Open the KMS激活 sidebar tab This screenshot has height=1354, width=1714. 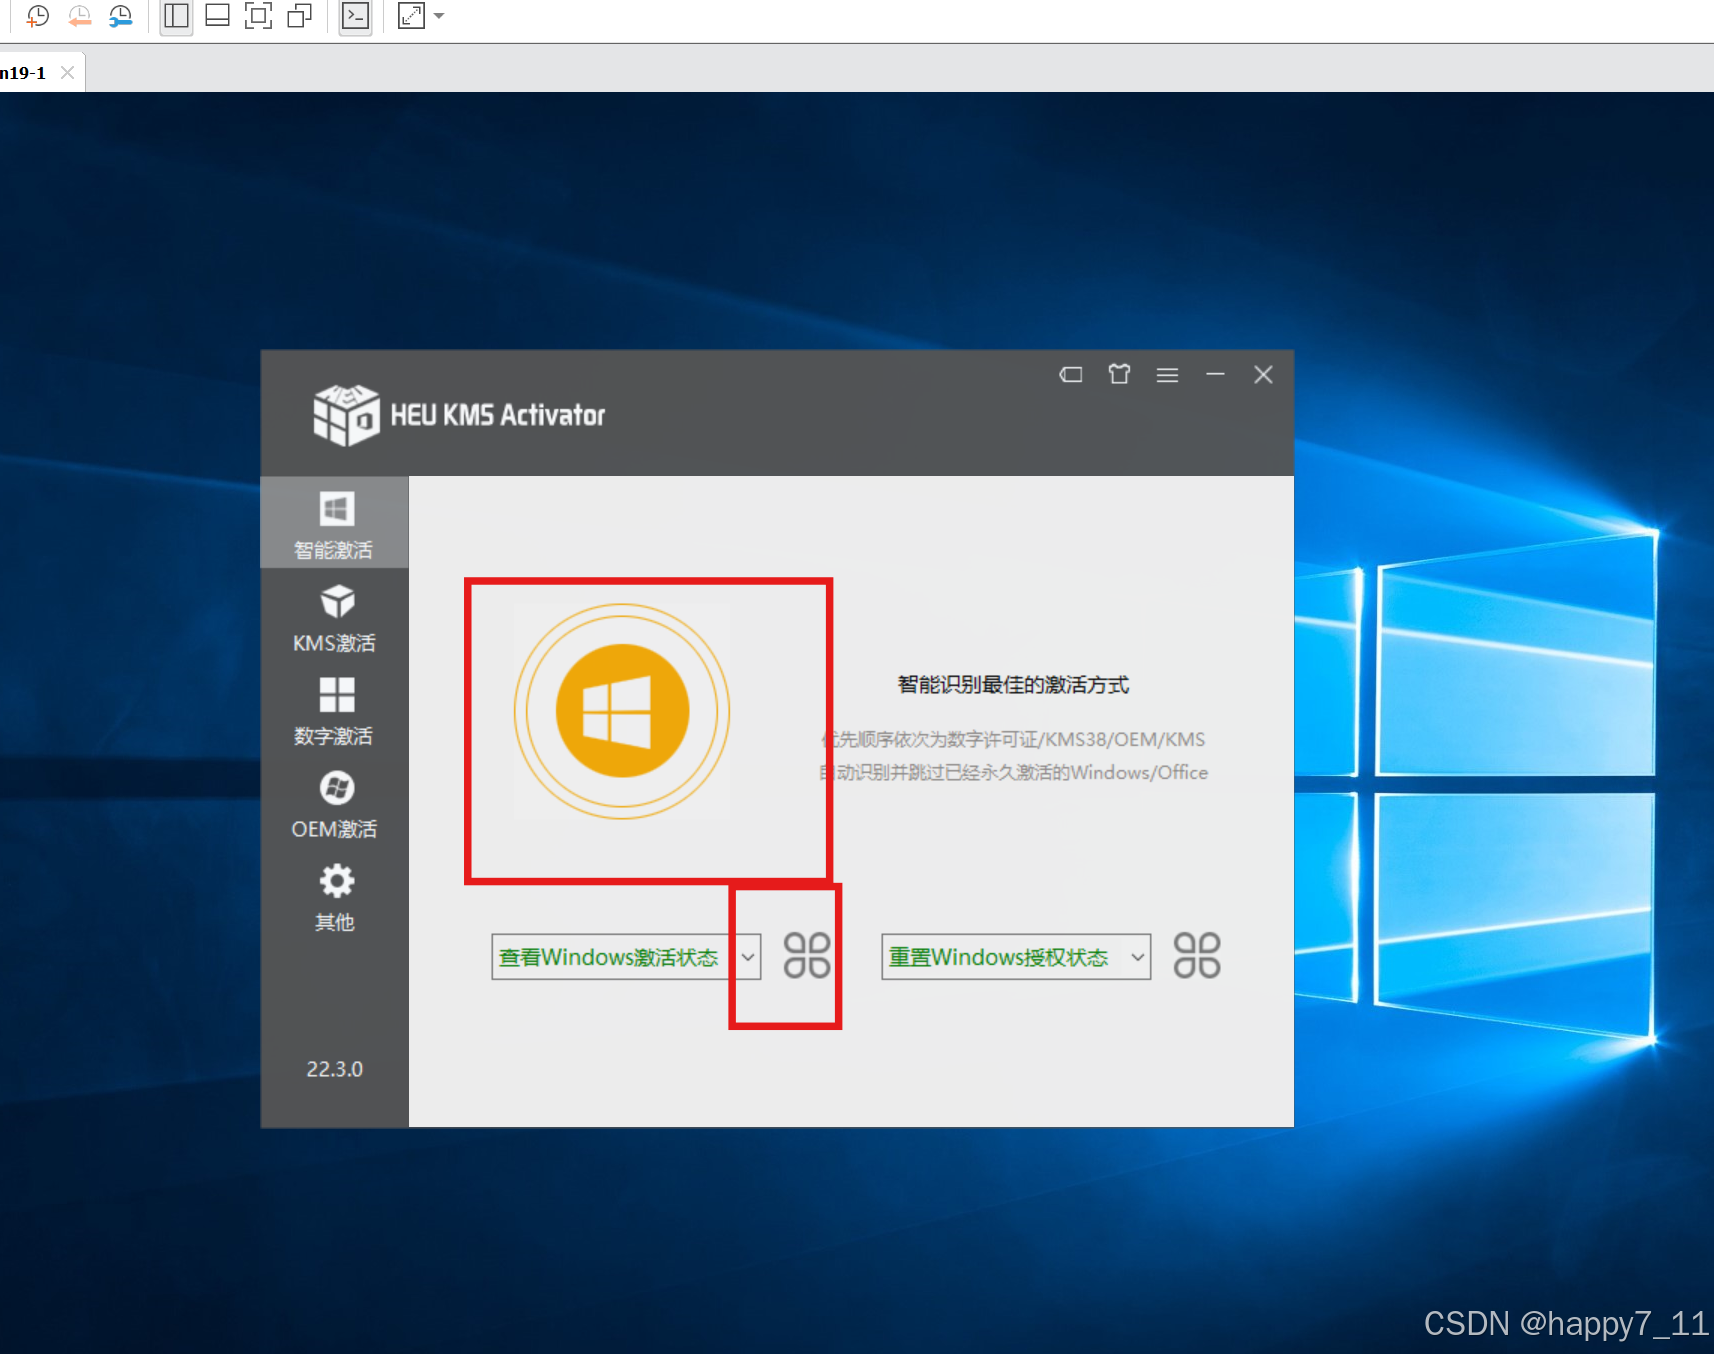click(x=335, y=618)
